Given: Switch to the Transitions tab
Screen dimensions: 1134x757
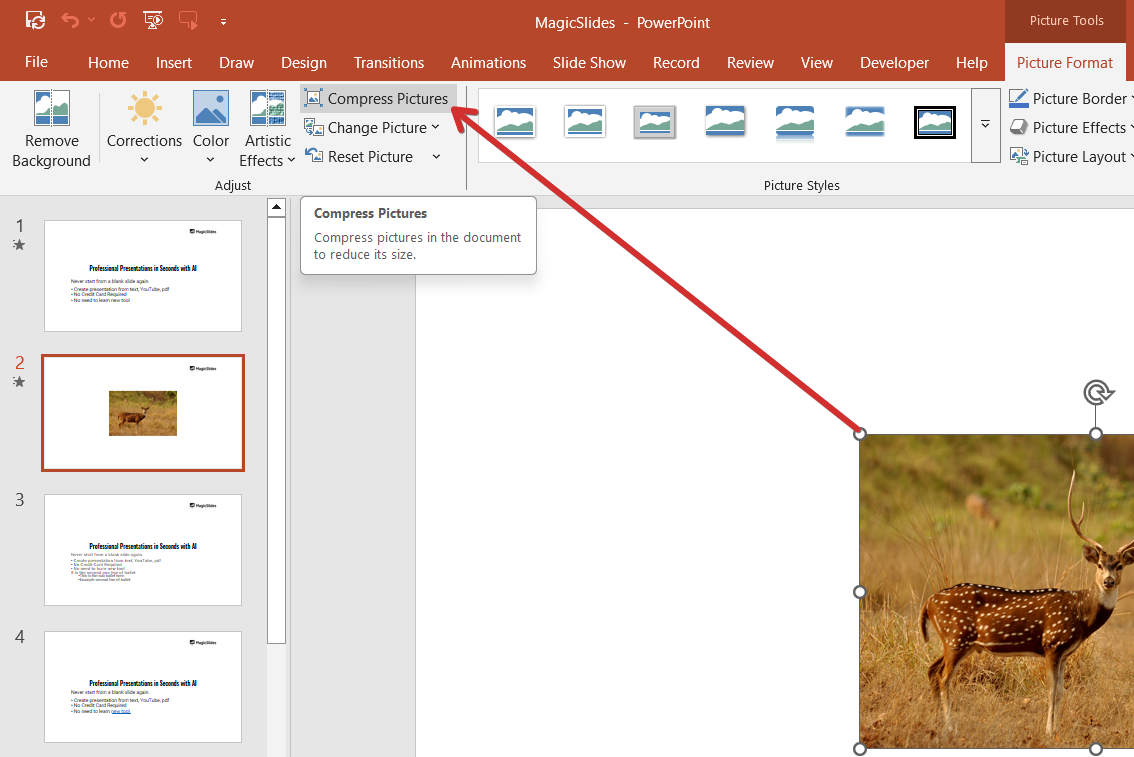Looking at the screenshot, I should [x=389, y=62].
